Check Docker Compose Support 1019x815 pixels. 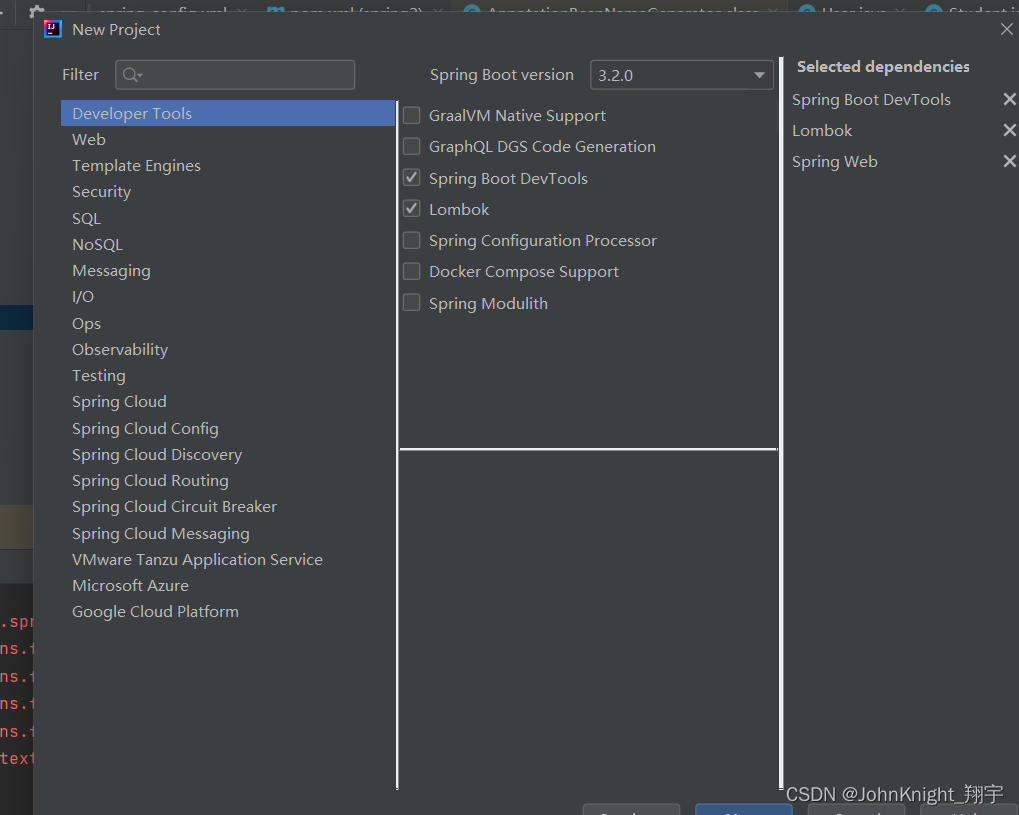411,271
